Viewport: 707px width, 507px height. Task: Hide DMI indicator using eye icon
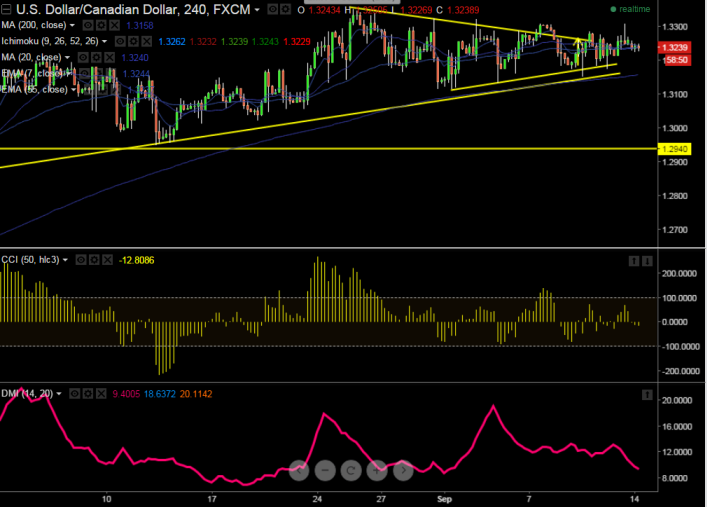coord(74,394)
